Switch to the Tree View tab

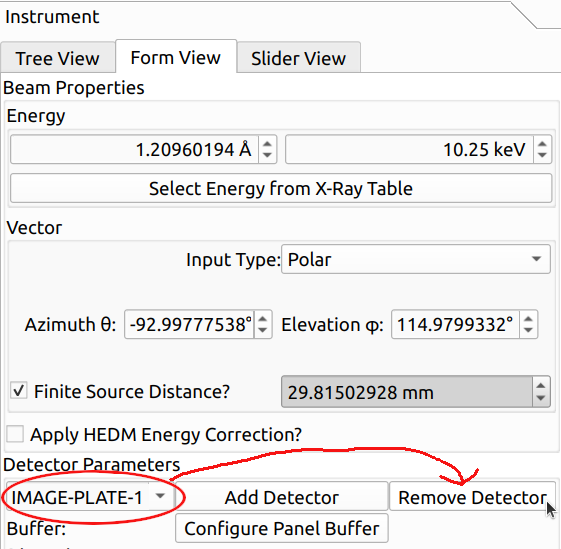[x=58, y=58]
